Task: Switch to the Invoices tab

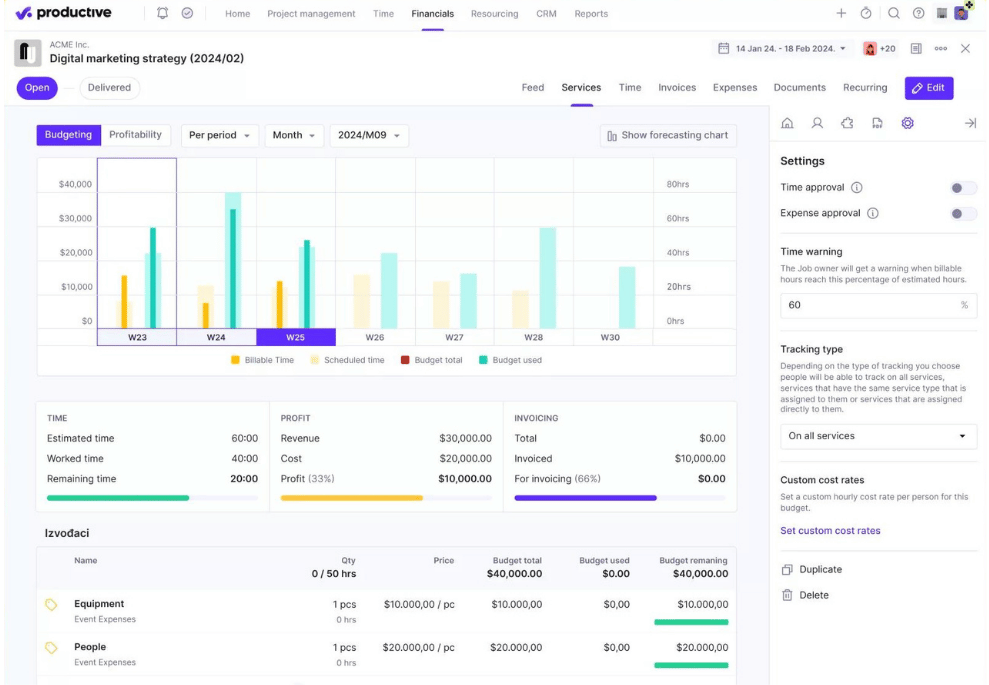Action: coord(676,88)
